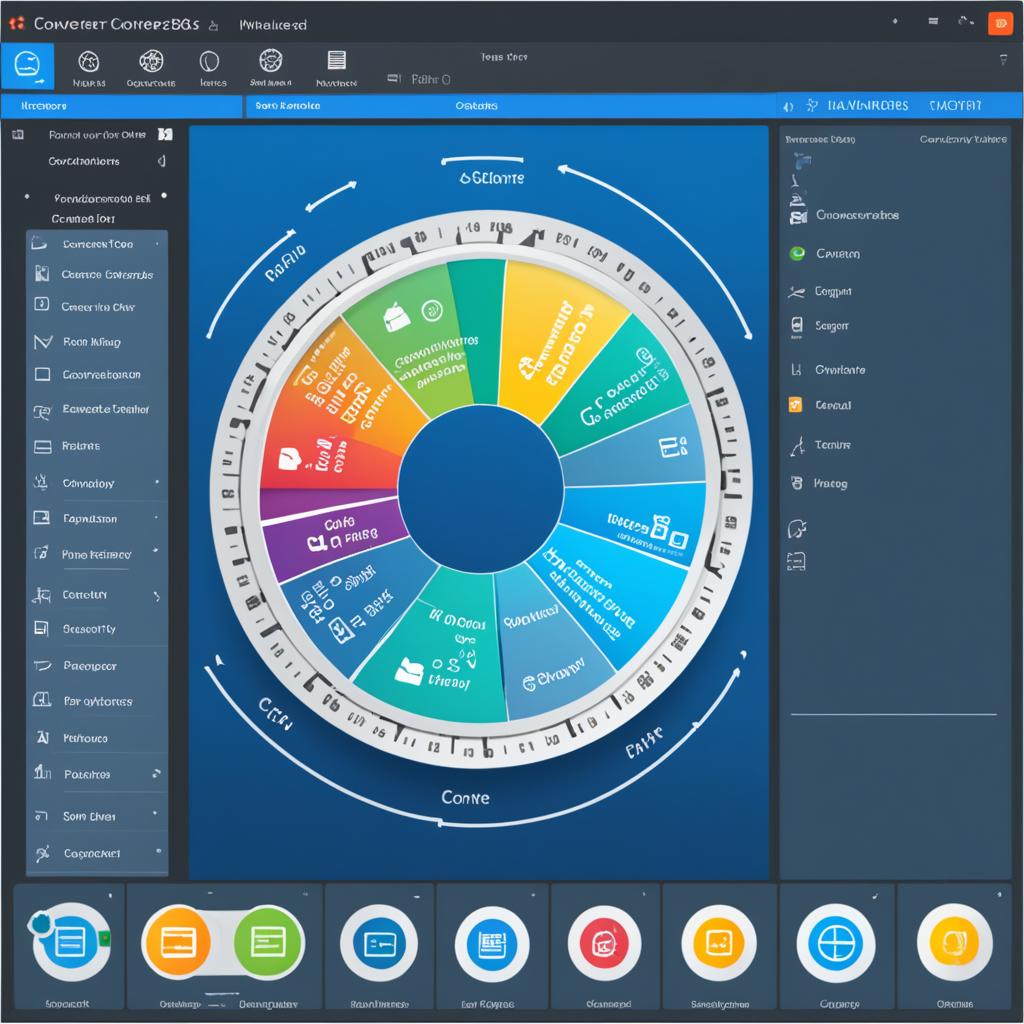Click the small icon beside the second sidebar header
Viewport: 1024px width, 1024px height.
click(161, 161)
